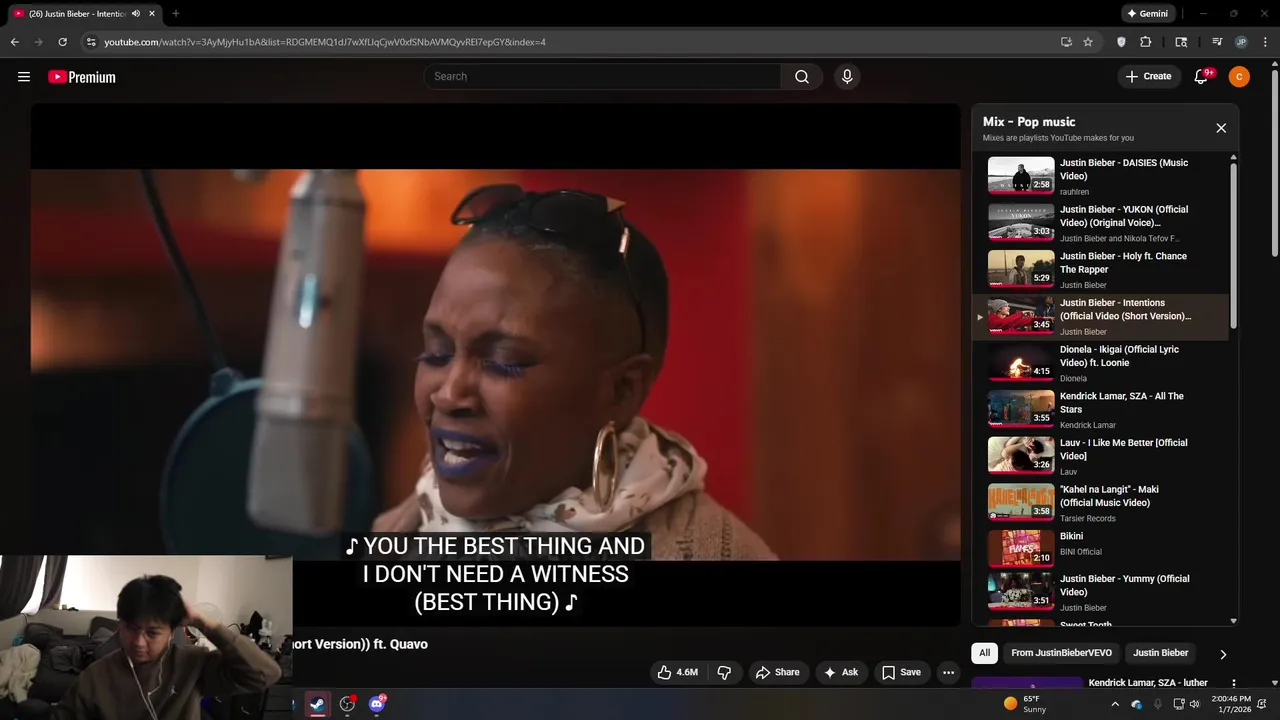Screen dimensions: 1280x720
Task: Open the YouTube account avatar menu
Action: [x=1239, y=77]
